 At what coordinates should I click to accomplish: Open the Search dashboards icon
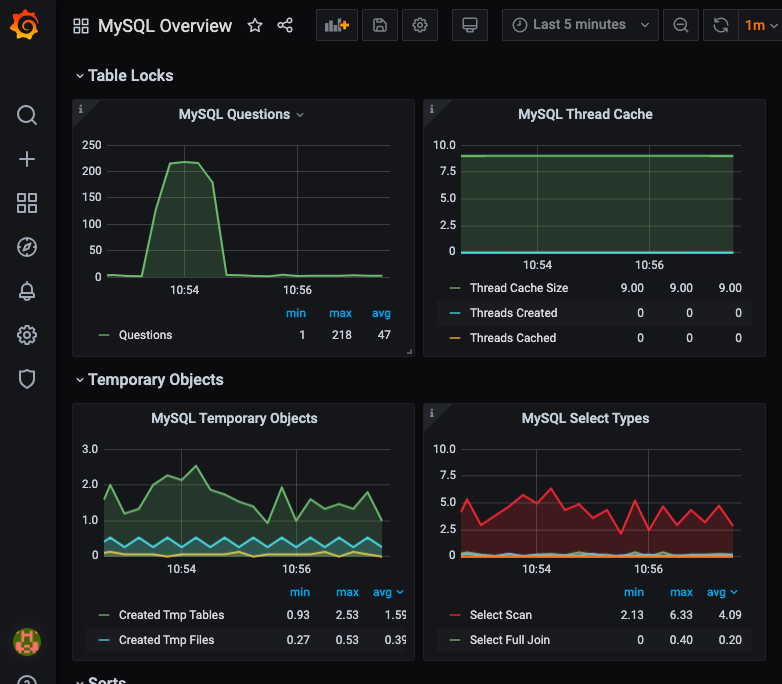pos(27,115)
